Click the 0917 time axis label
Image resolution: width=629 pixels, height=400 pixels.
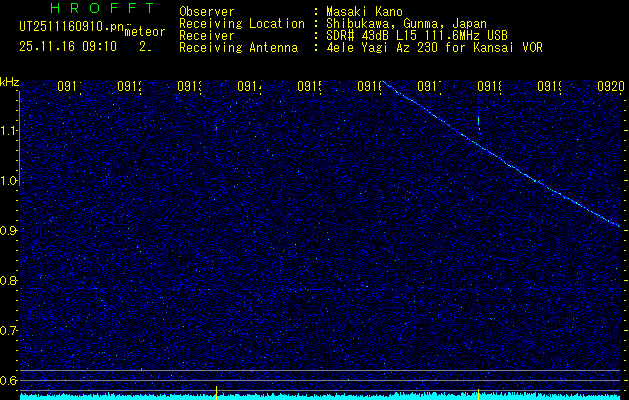(x=429, y=86)
